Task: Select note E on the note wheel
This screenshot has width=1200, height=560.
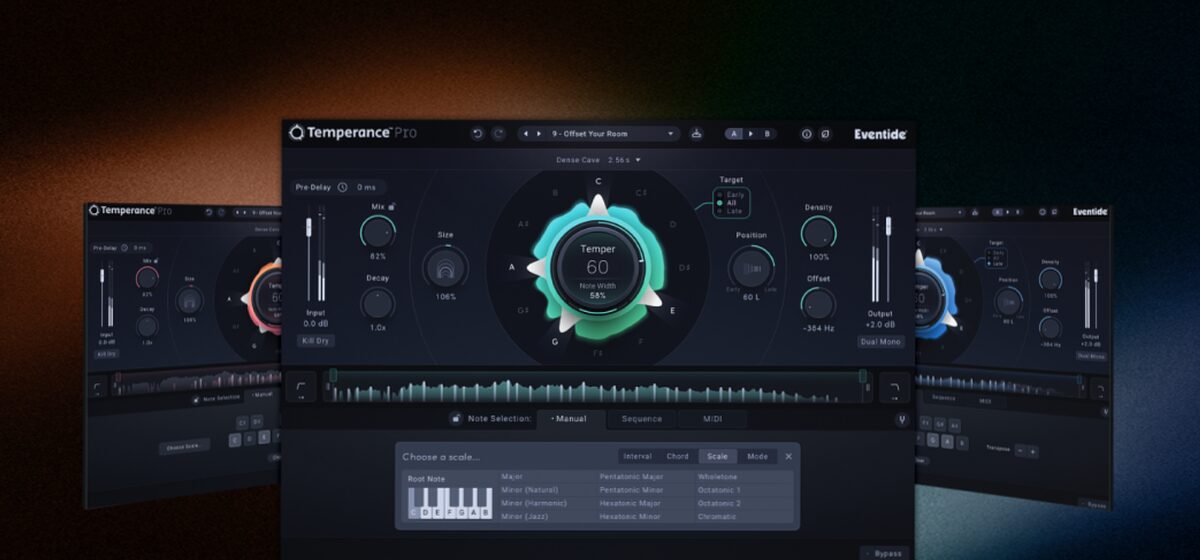Action: [x=672, y=310]
